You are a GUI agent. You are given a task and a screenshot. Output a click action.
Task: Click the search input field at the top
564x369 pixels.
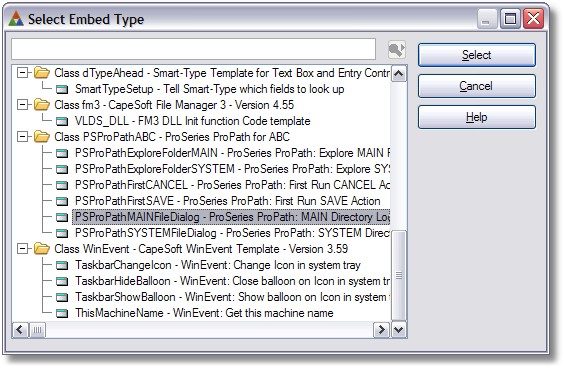click(194, 49)
